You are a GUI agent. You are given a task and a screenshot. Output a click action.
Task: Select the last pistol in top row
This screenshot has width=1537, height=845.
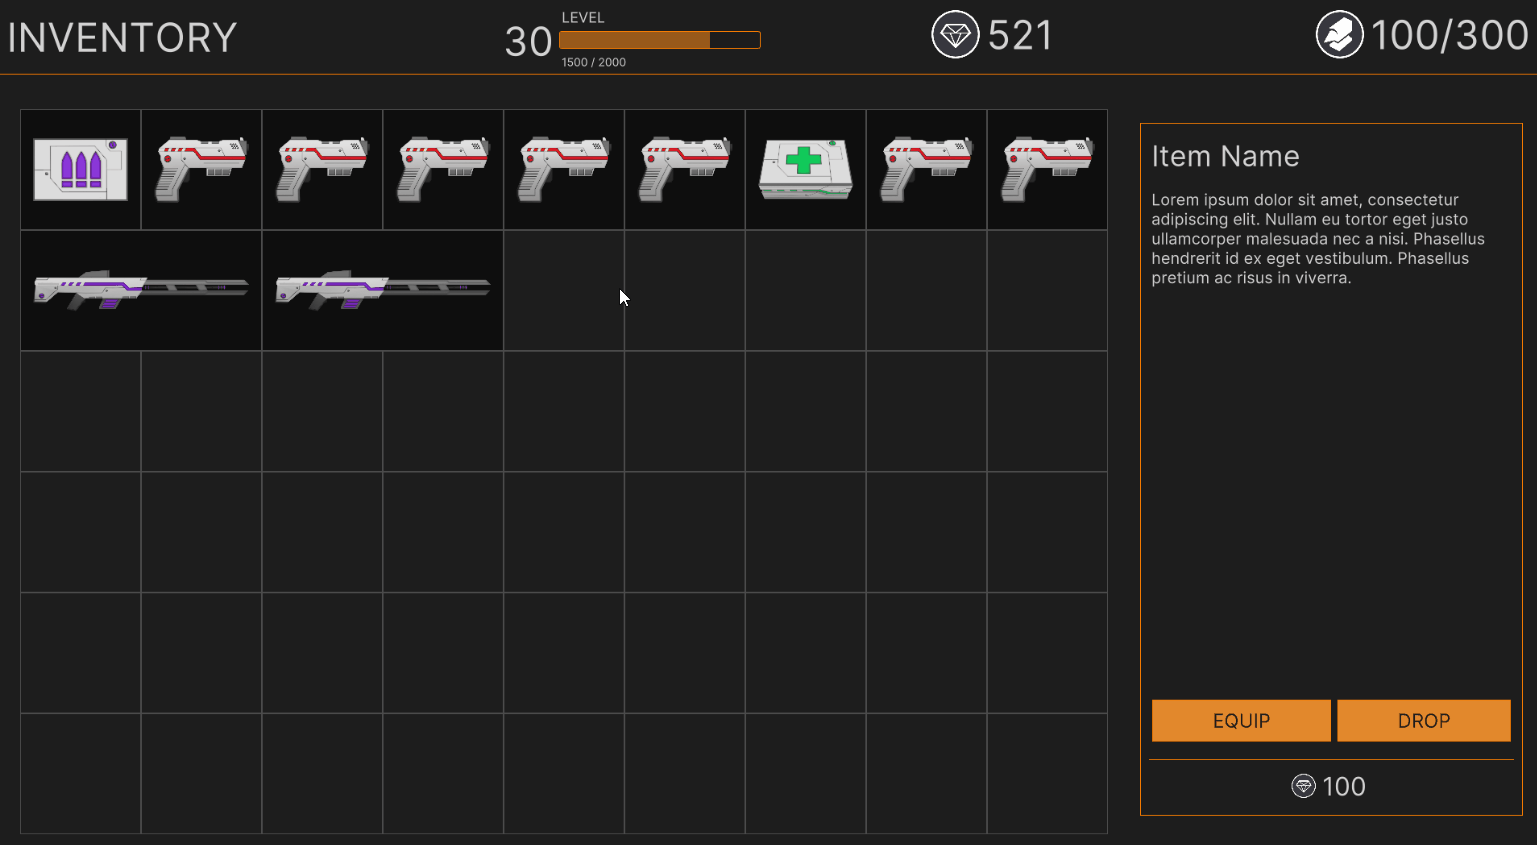pos(1047,169)
